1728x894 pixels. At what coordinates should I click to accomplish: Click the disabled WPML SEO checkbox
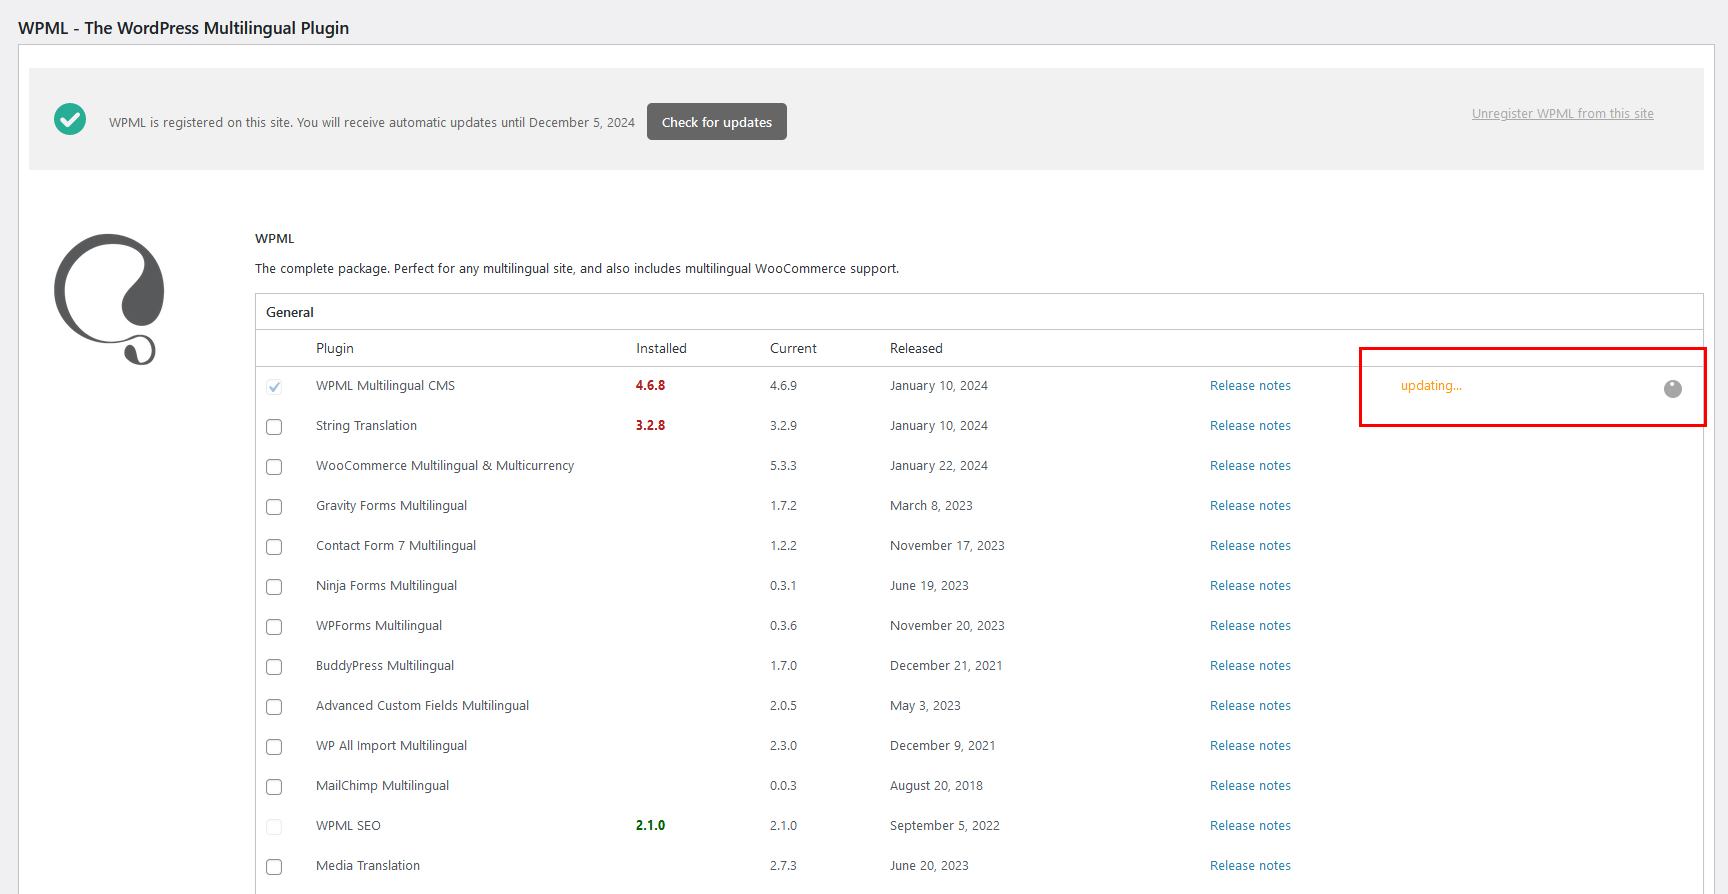(274, 827)
